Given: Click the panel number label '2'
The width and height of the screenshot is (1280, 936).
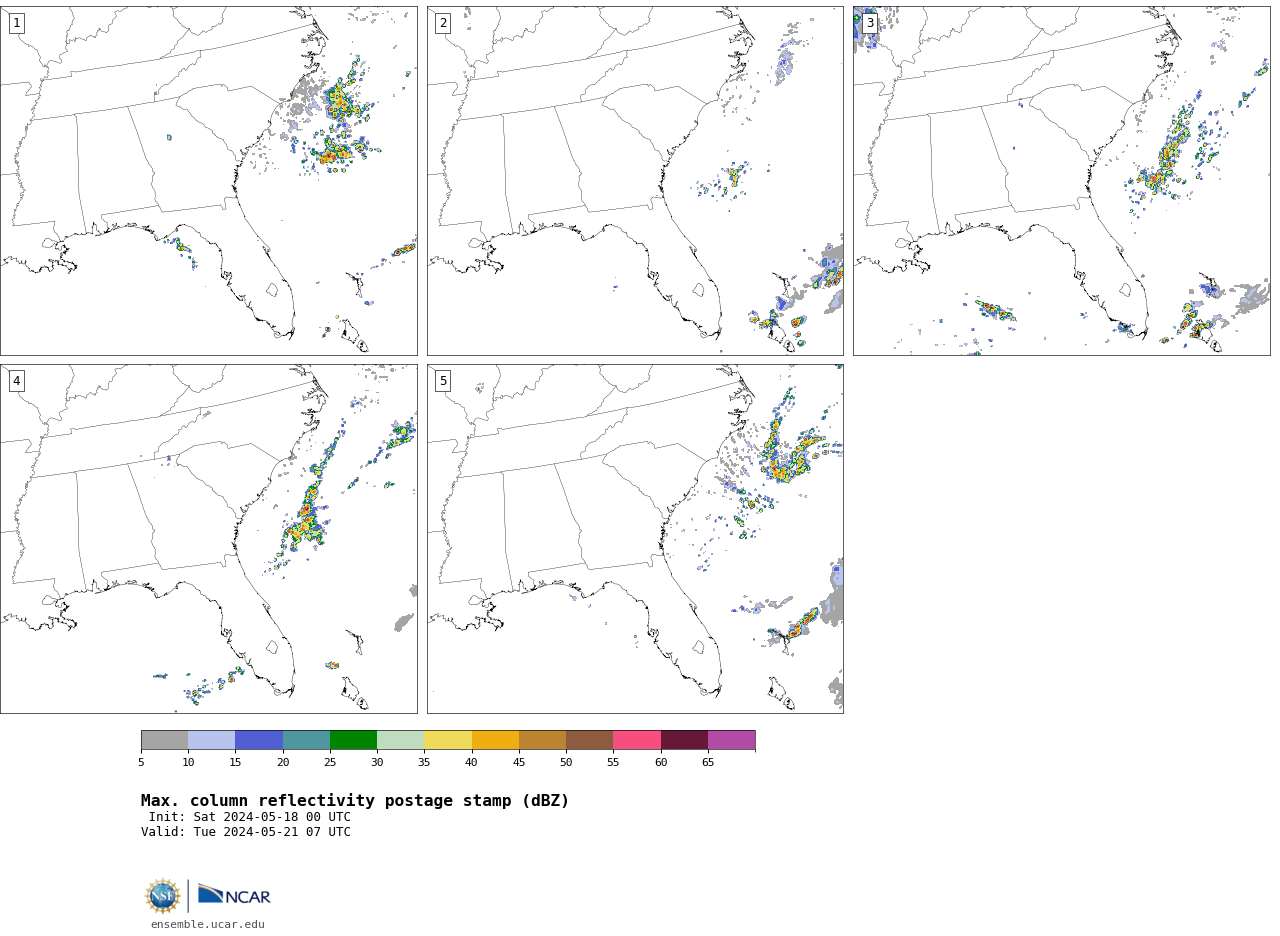Looking at the screenshot, I should tap(443, 23).
